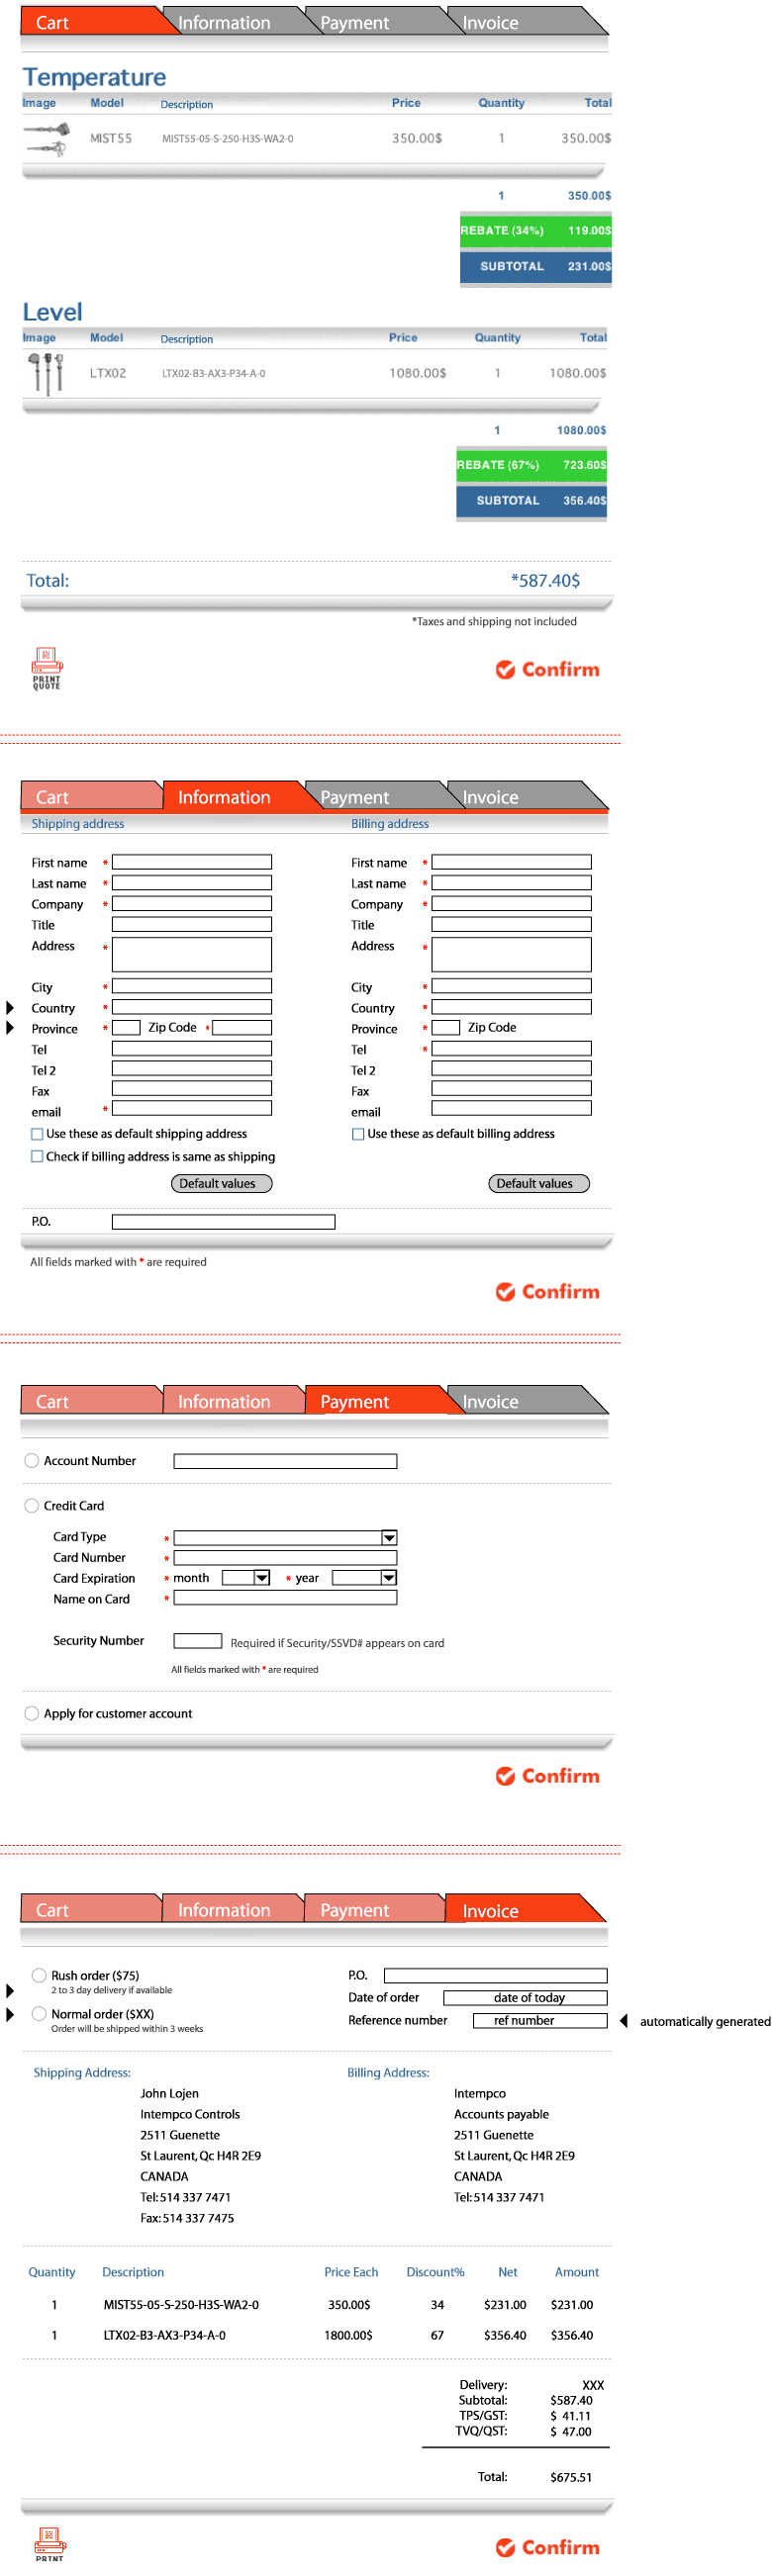772x2576 pixels.
Task: Click the 'John Lojen' shipping name
Action: pyautogui.click(x=169, y=2093)
